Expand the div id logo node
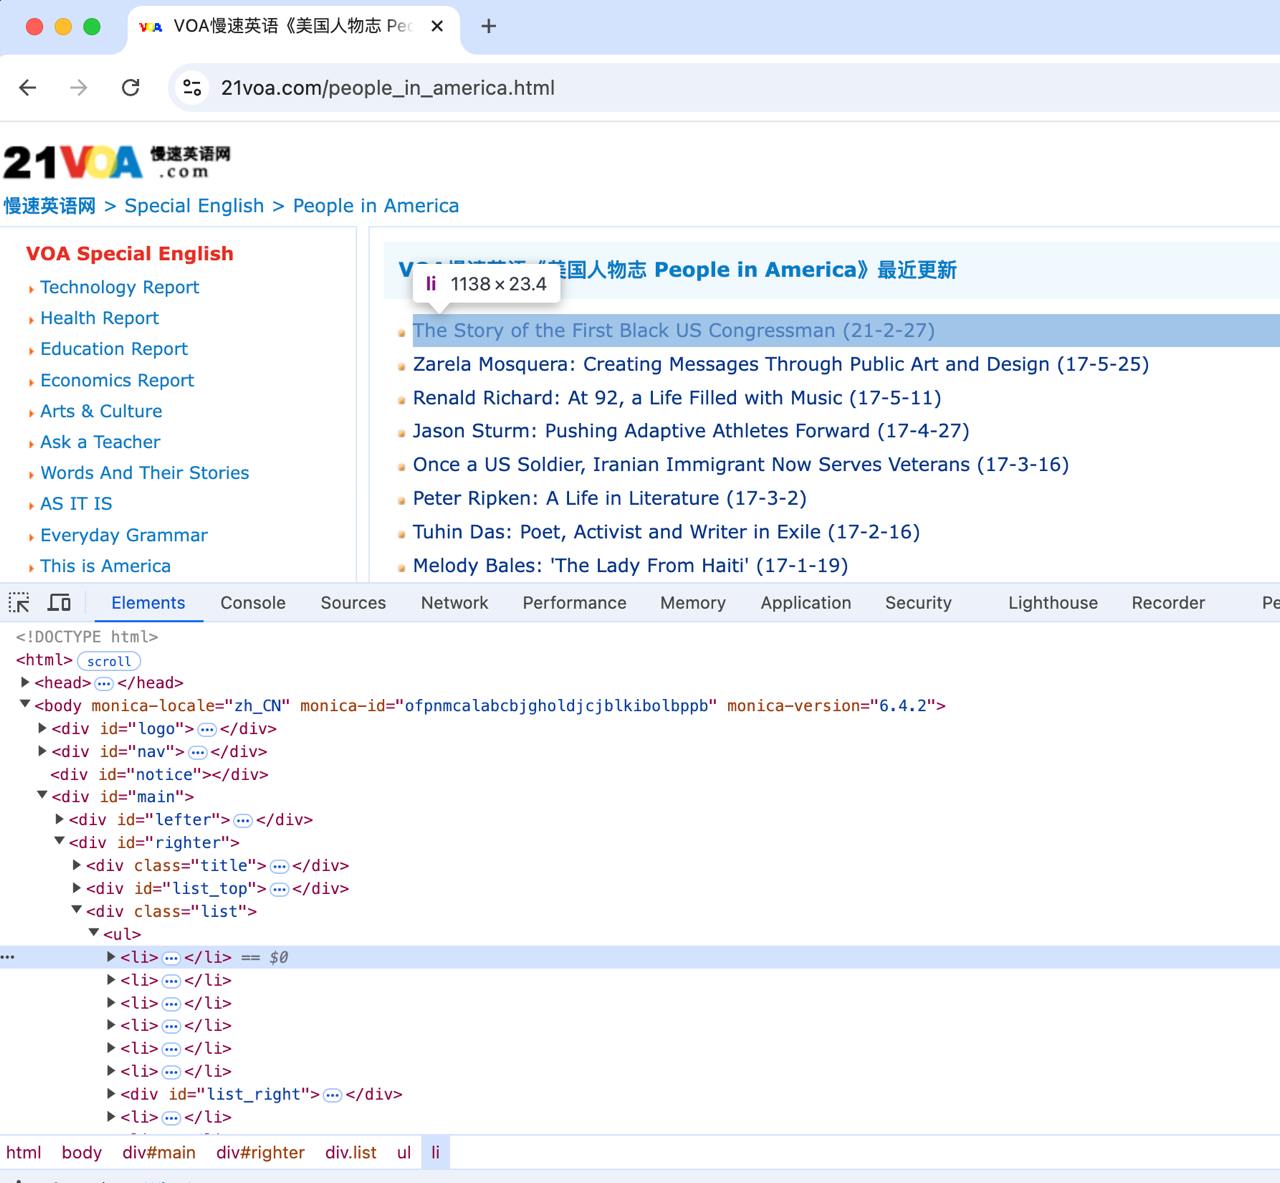 coord(42,728)
